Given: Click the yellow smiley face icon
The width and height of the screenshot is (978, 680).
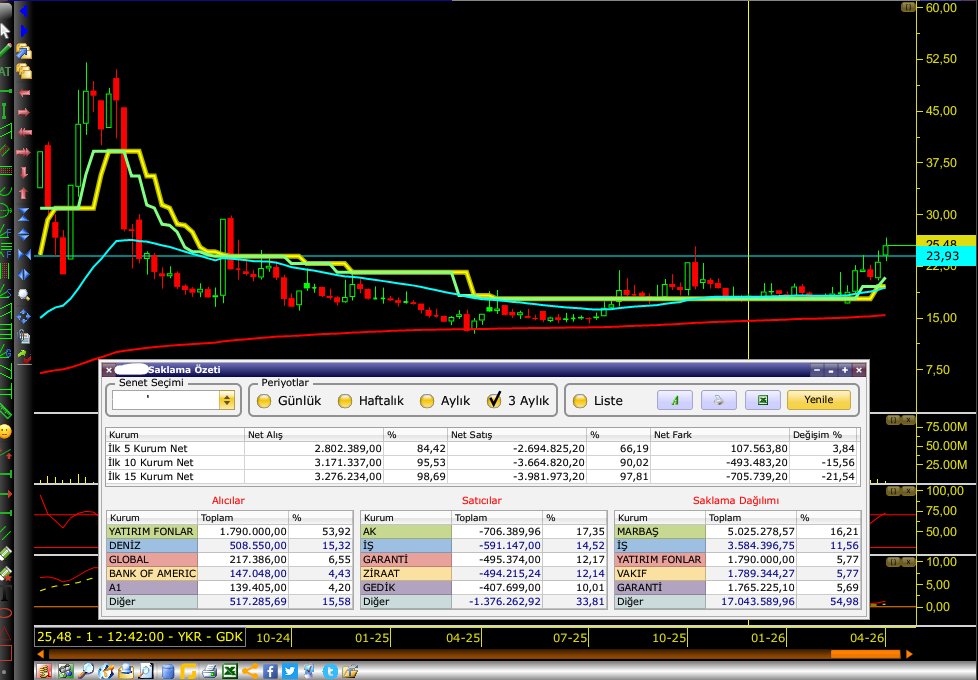Looking at the screenshot, I should click(x=6, y=431).
